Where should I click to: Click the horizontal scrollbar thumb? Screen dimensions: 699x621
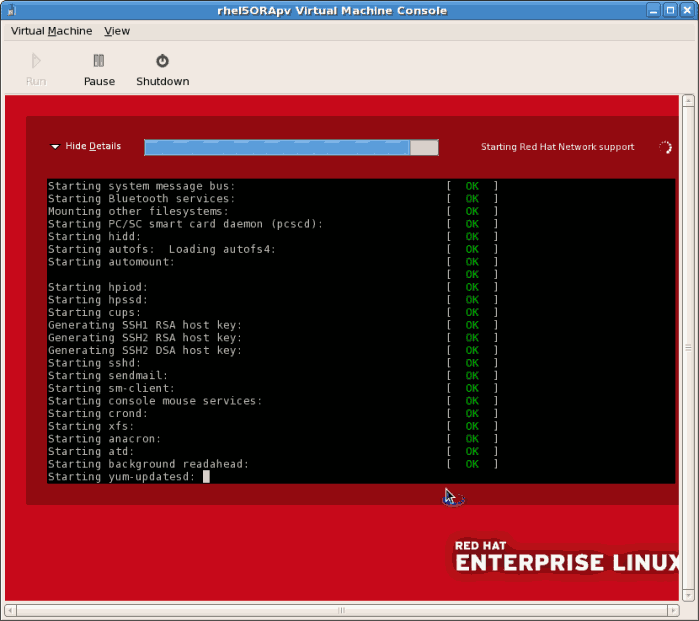tap(340, 609)
